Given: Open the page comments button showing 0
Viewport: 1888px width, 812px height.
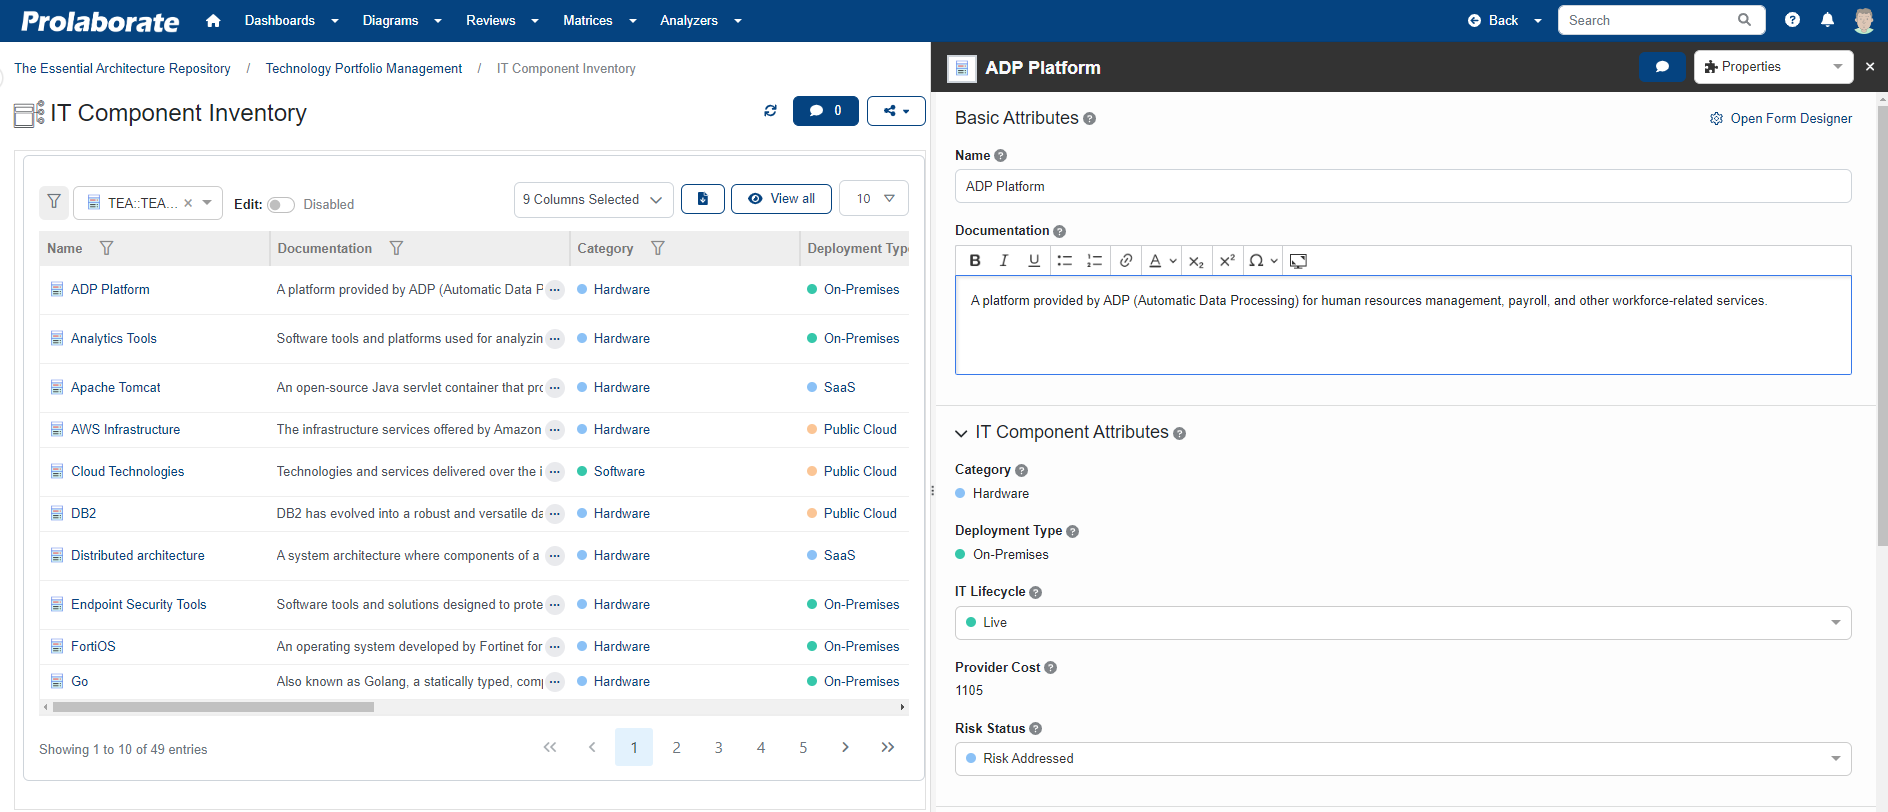Looking at the screenshot, I should (x=826, y=111).
